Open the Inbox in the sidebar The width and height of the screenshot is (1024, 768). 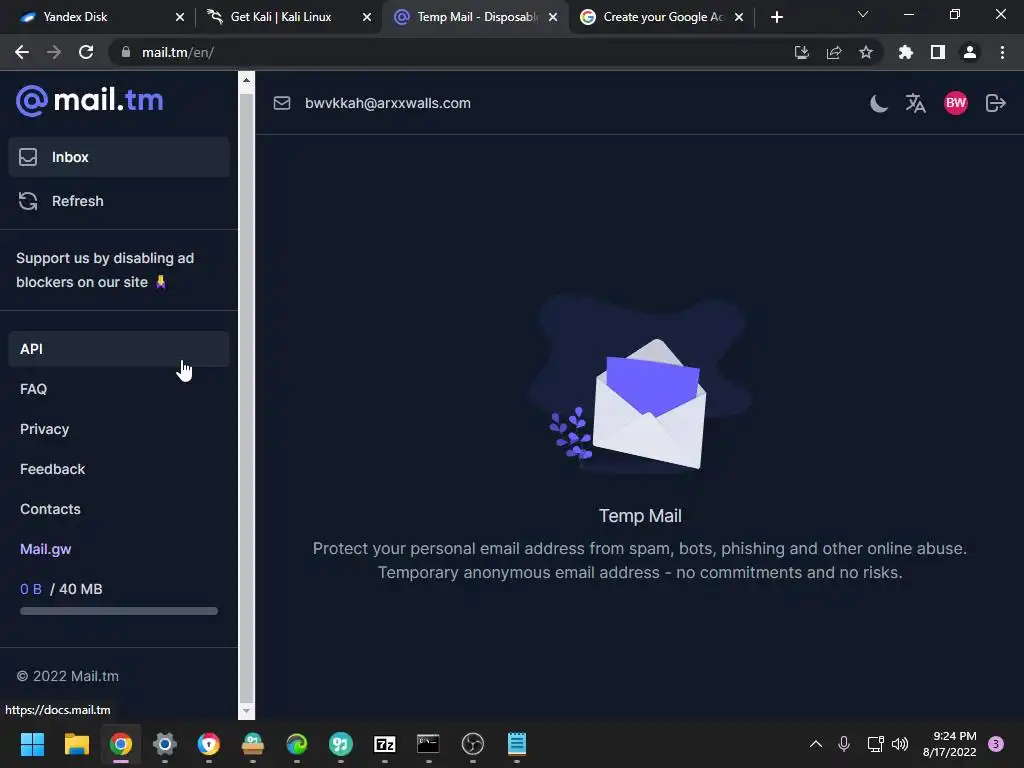[119, 157]
